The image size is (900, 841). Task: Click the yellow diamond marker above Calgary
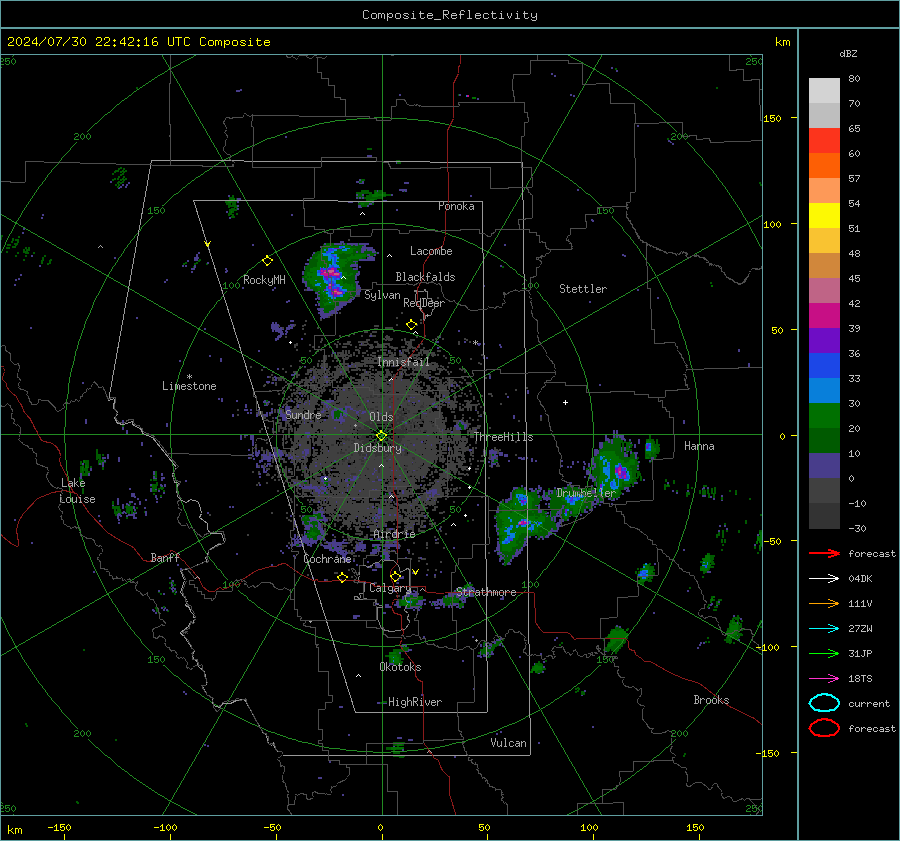pyautogui.click(x=395, y=576)
